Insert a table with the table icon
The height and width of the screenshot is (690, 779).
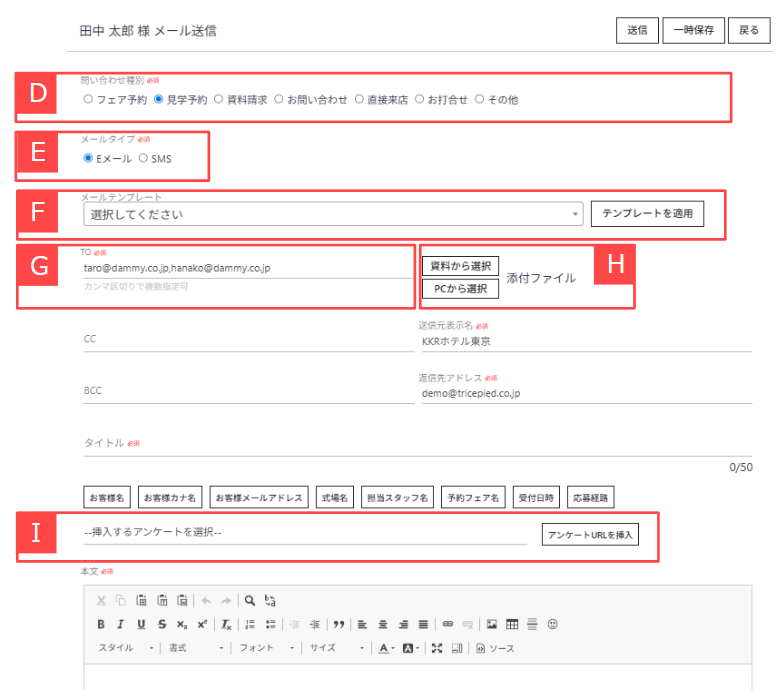tap(512, 624)
